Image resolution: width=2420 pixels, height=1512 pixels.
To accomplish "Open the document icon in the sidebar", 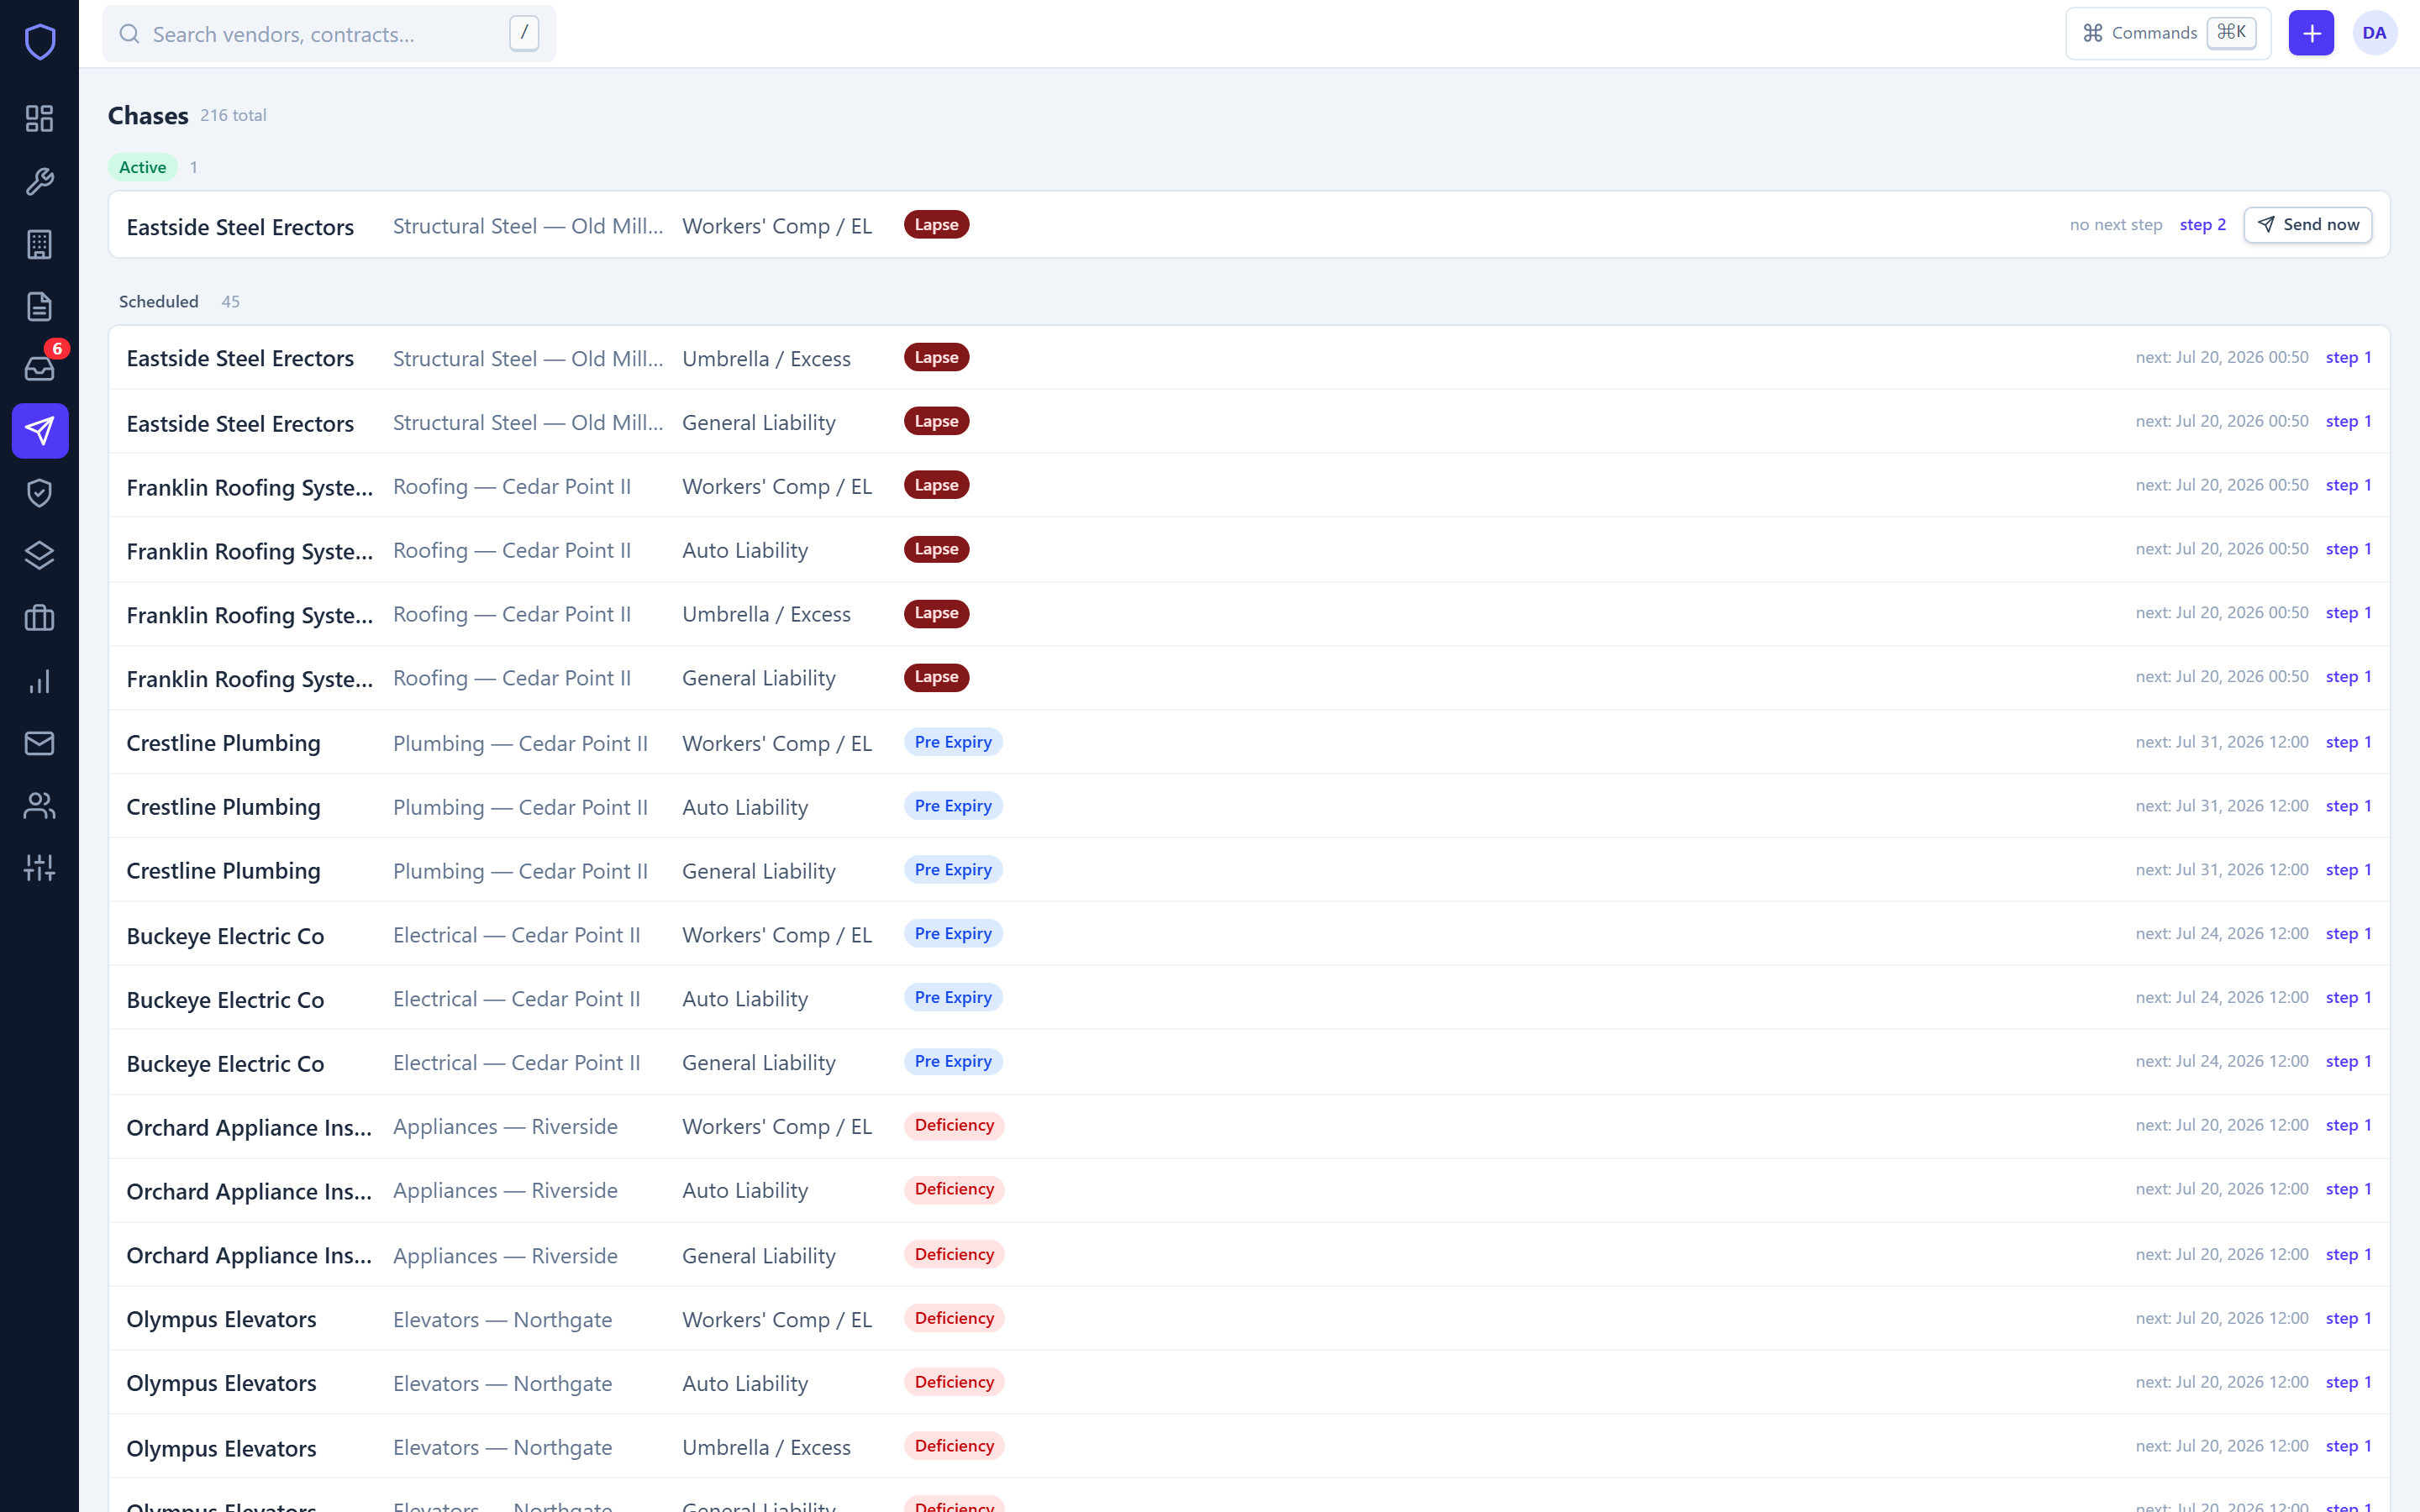I will (40, 306).
